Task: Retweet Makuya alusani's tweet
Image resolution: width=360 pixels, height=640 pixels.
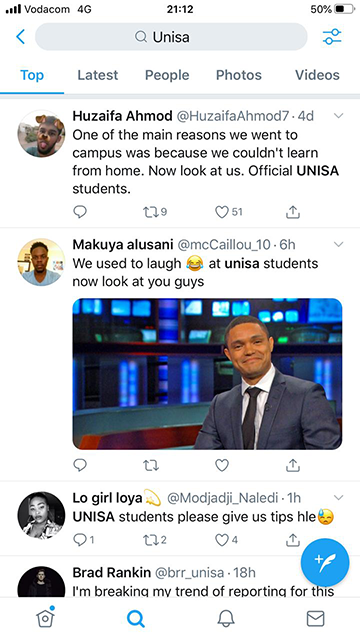Action: [x=151, y=465]
